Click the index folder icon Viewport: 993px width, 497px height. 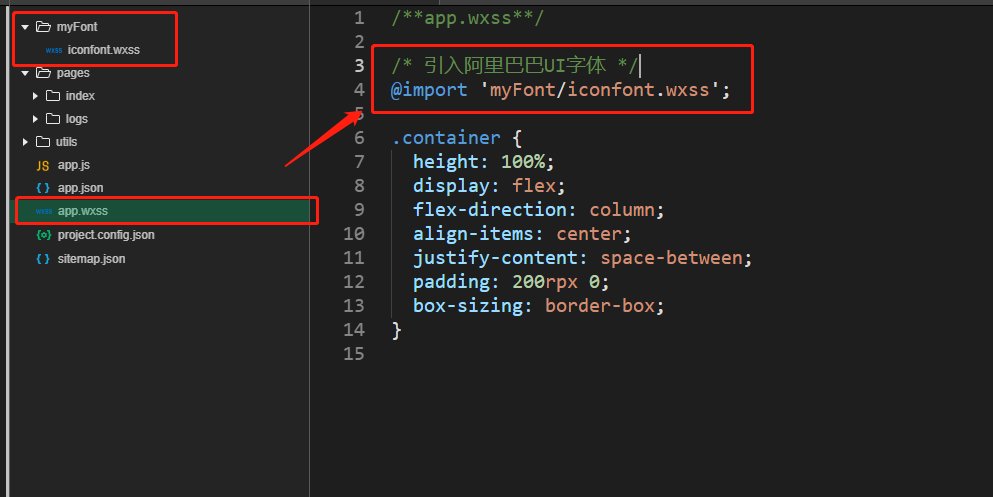click(53, 96)
